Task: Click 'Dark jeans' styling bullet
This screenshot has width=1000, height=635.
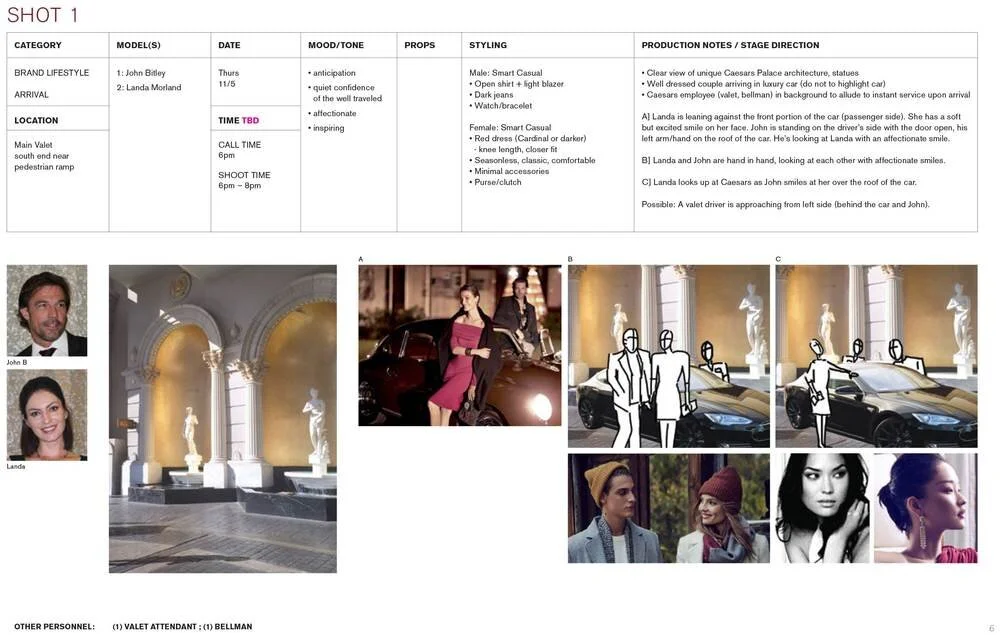Action: click(x=491, y=94)
